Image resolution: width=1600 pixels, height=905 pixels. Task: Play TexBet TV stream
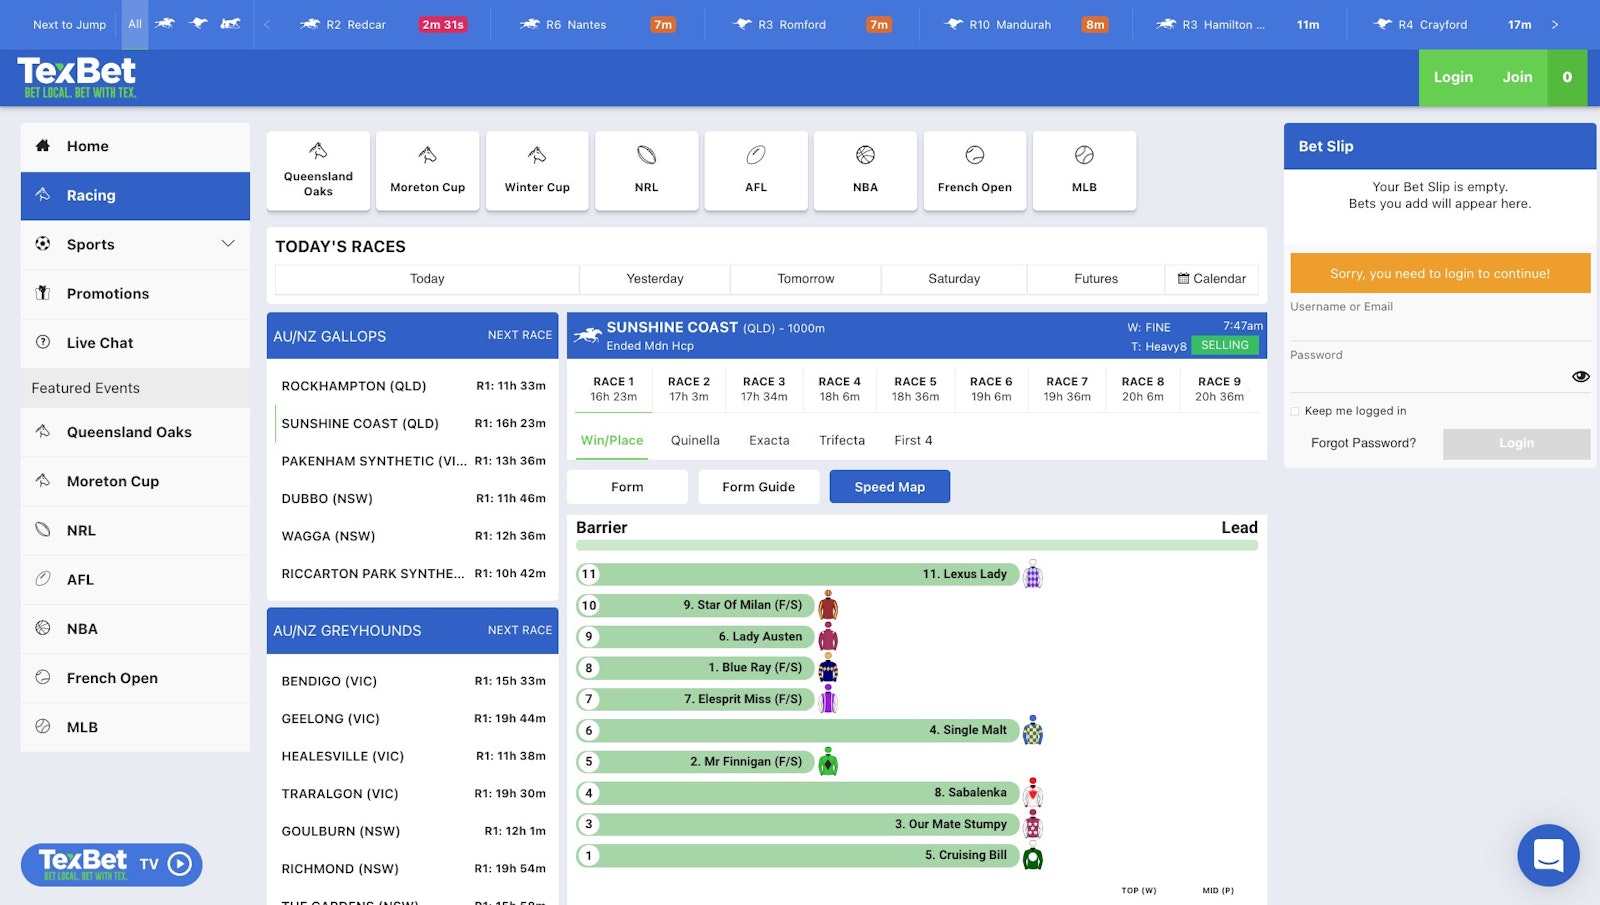coord(180,864)
